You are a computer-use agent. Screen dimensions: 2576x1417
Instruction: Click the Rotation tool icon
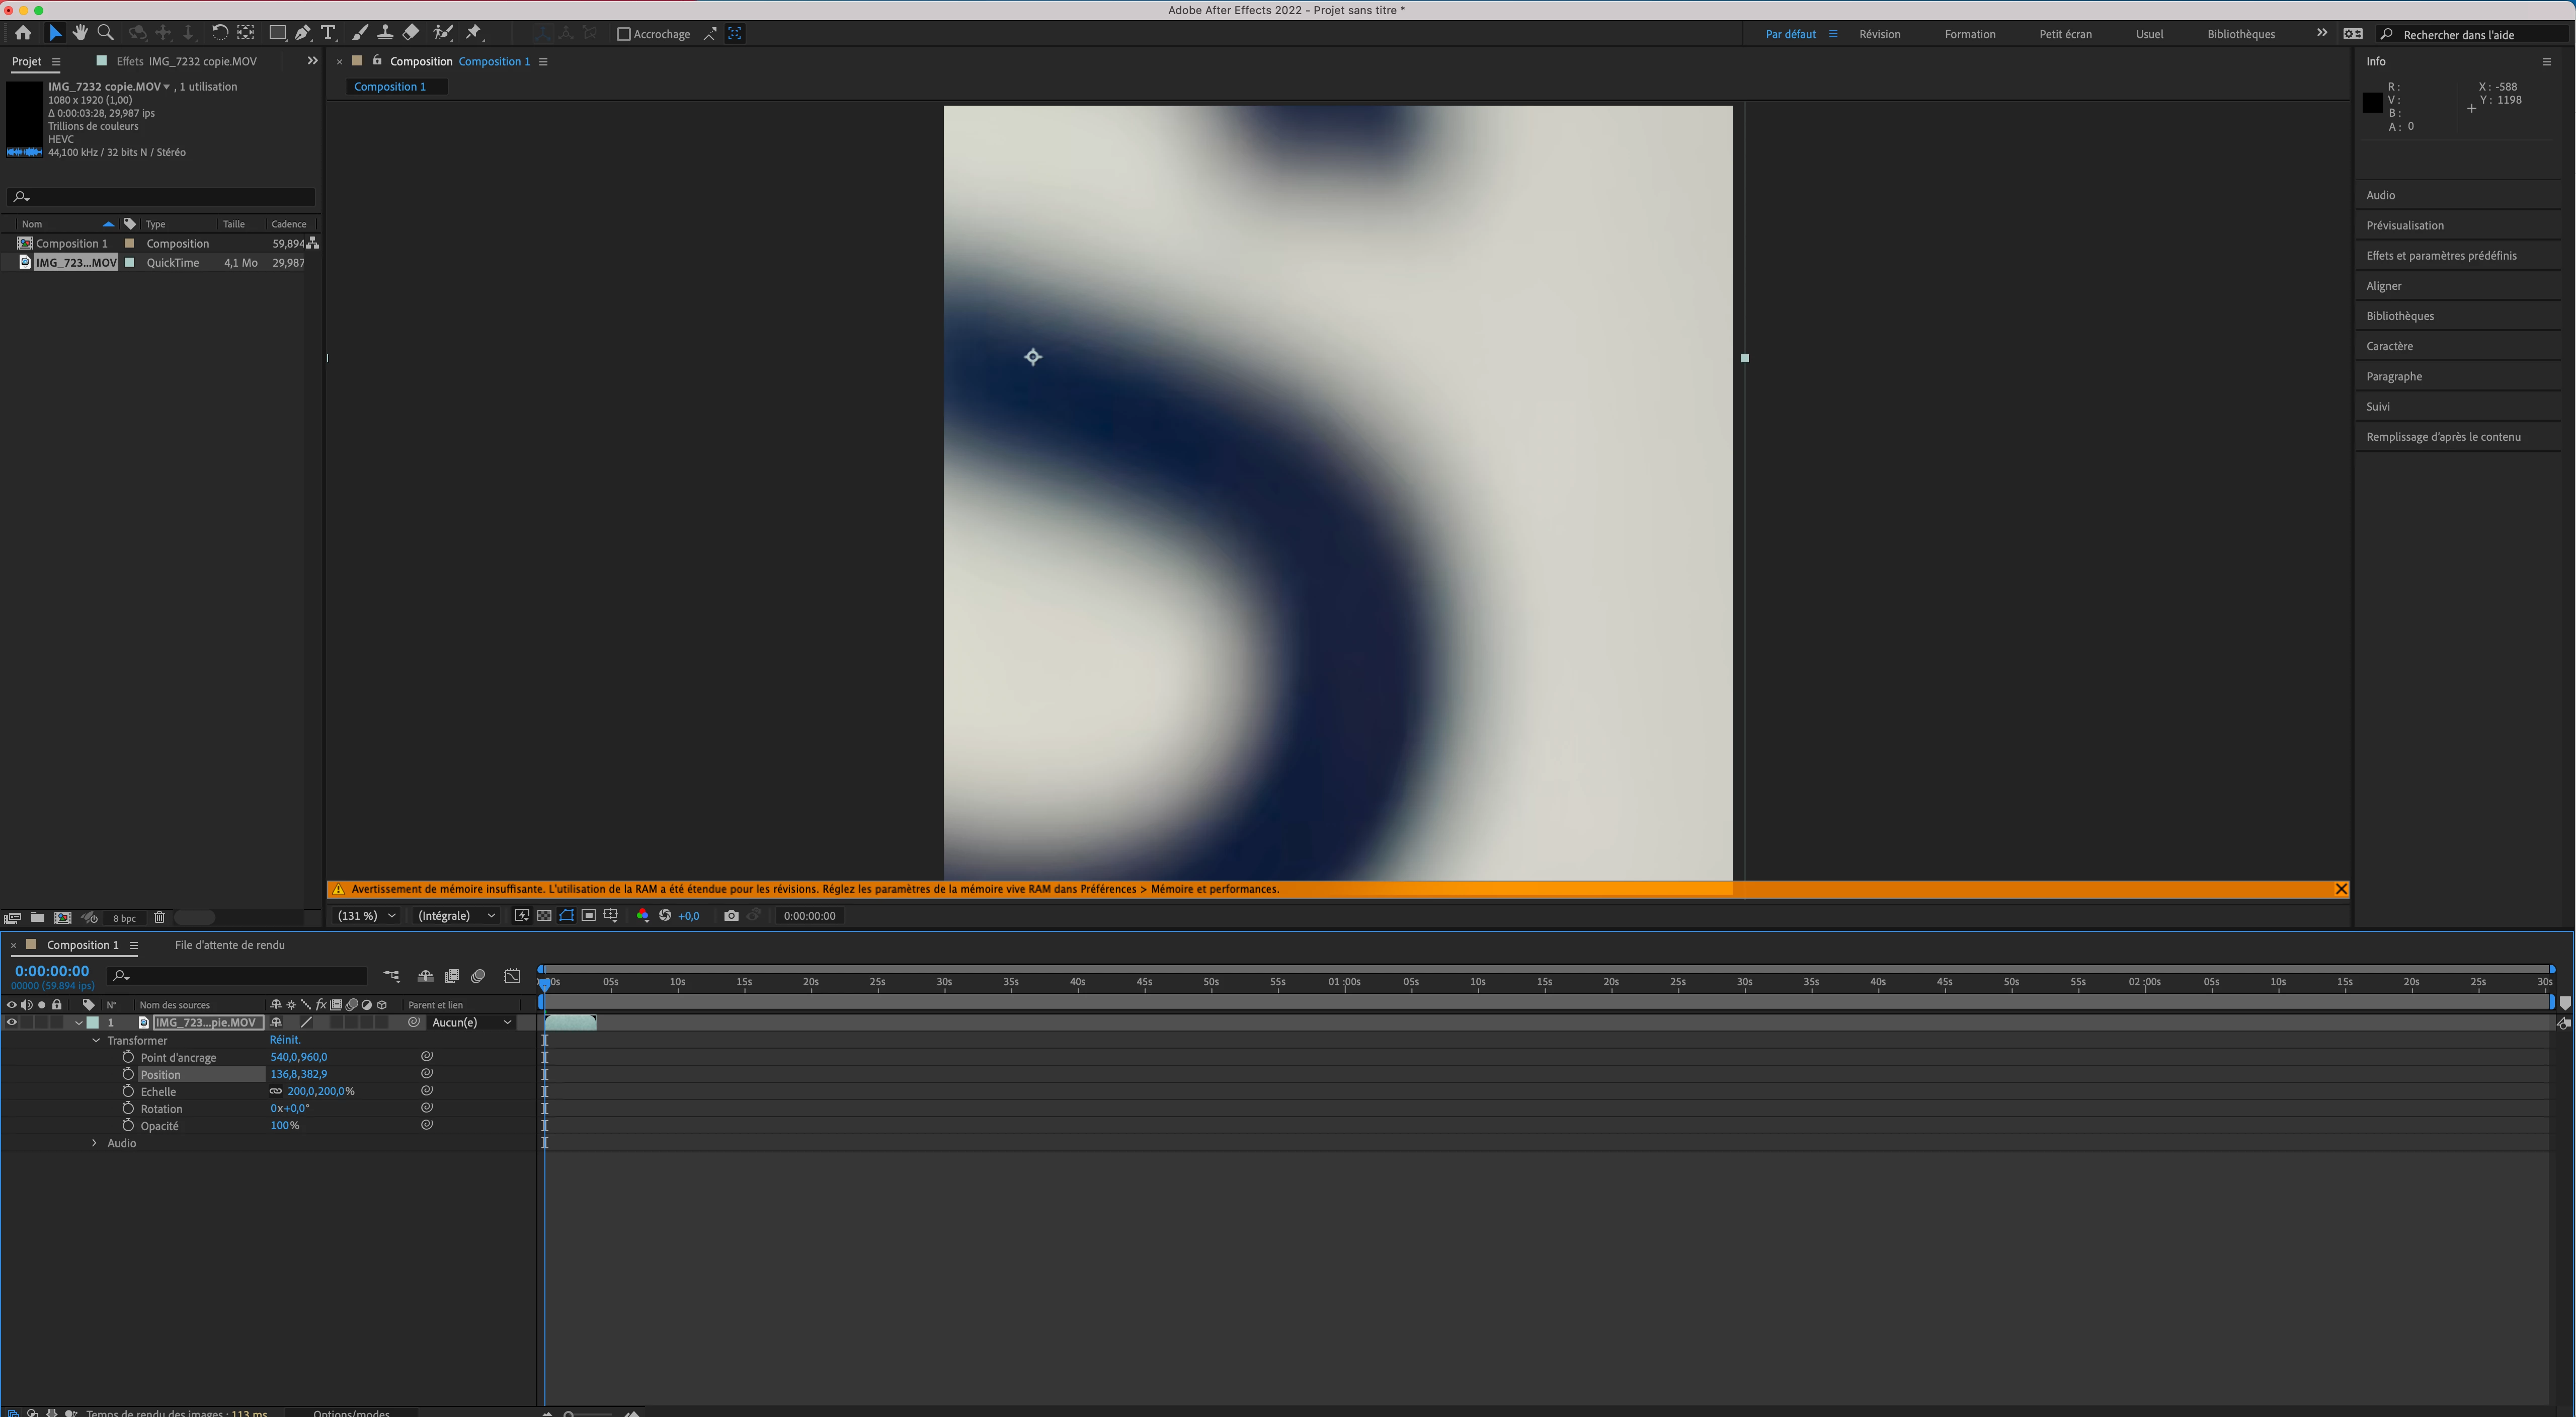(x=220, y=33)
